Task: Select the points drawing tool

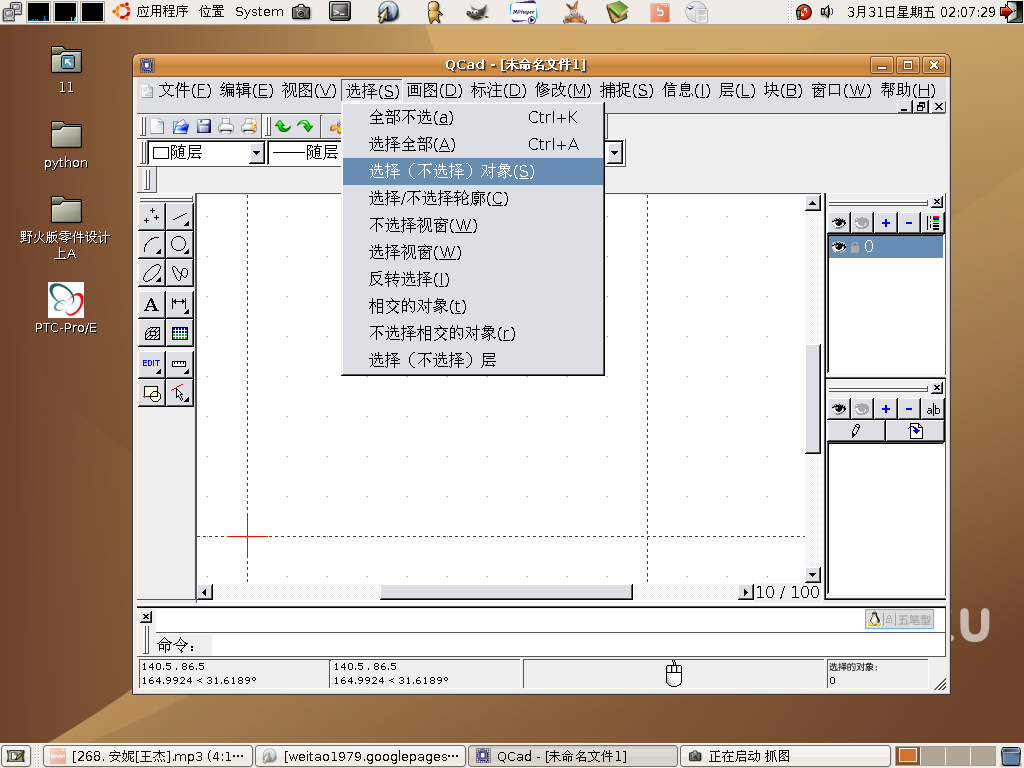Action: point(152,216)
